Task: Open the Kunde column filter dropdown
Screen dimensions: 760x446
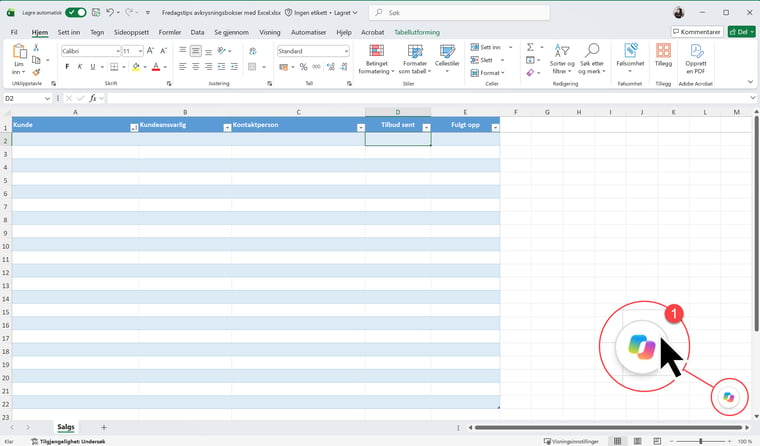Action: (134, 127)
